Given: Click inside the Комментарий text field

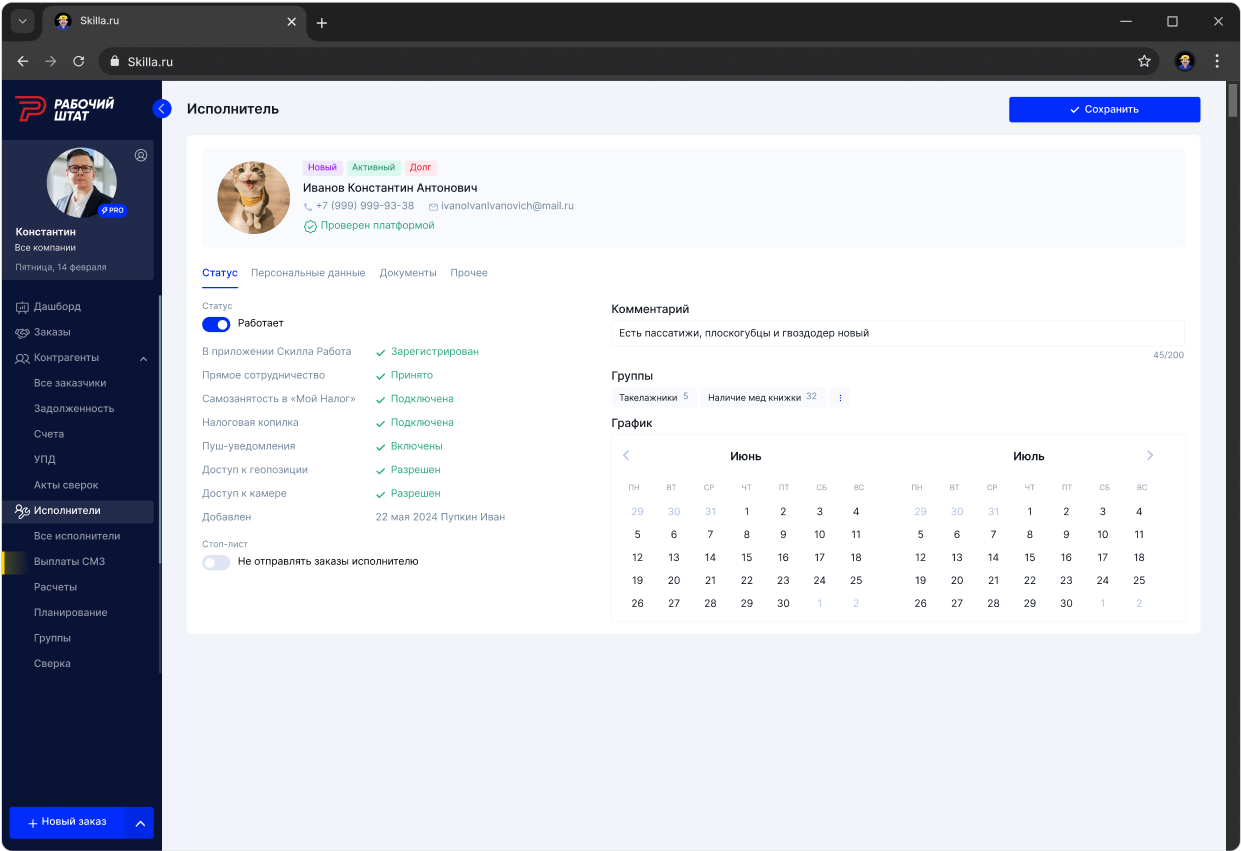Looking at the screenshot, I should click(897, 333).
